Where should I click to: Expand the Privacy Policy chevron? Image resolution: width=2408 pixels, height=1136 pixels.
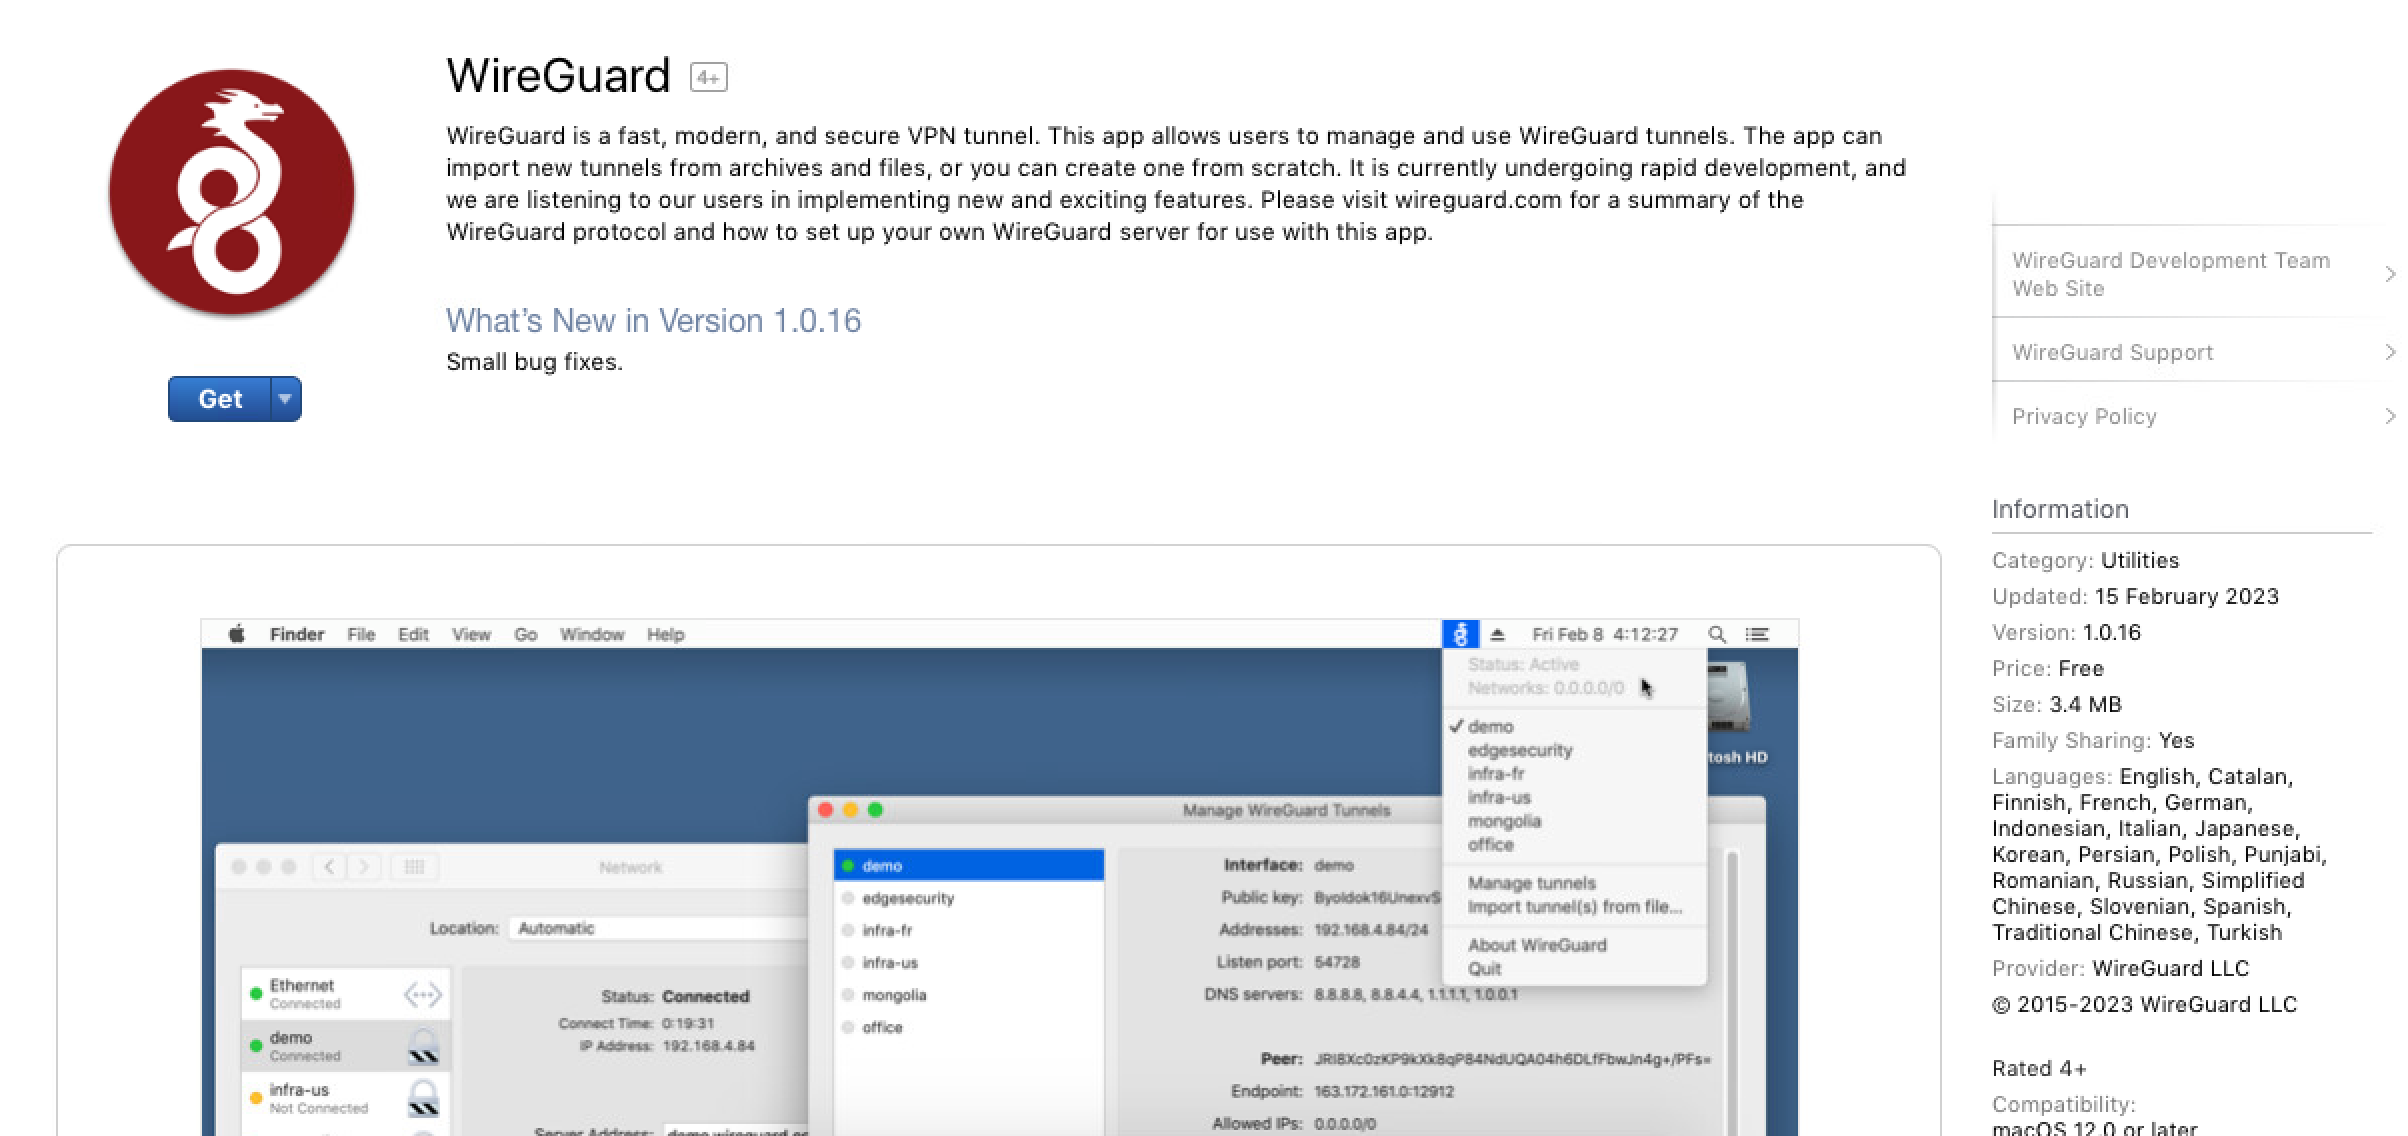2389,416
